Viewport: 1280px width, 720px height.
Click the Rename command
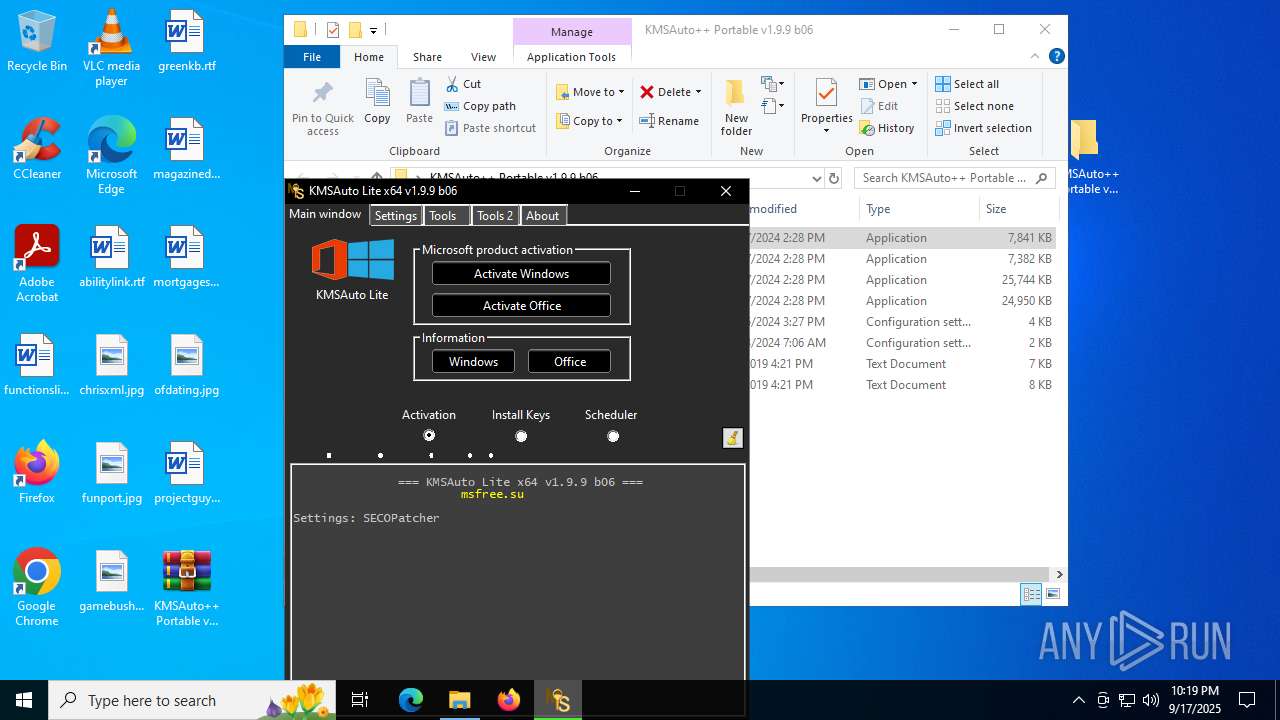point(669,121)
